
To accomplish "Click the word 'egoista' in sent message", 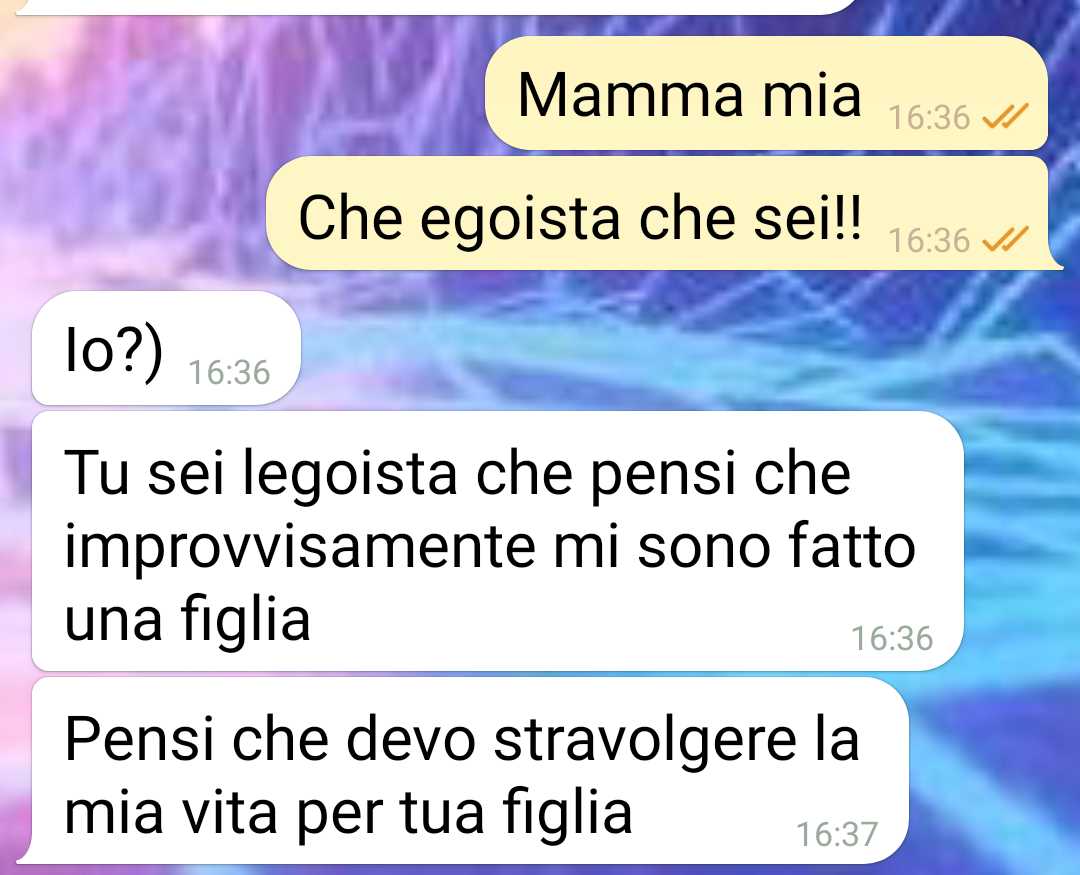I will coord(520,219).
